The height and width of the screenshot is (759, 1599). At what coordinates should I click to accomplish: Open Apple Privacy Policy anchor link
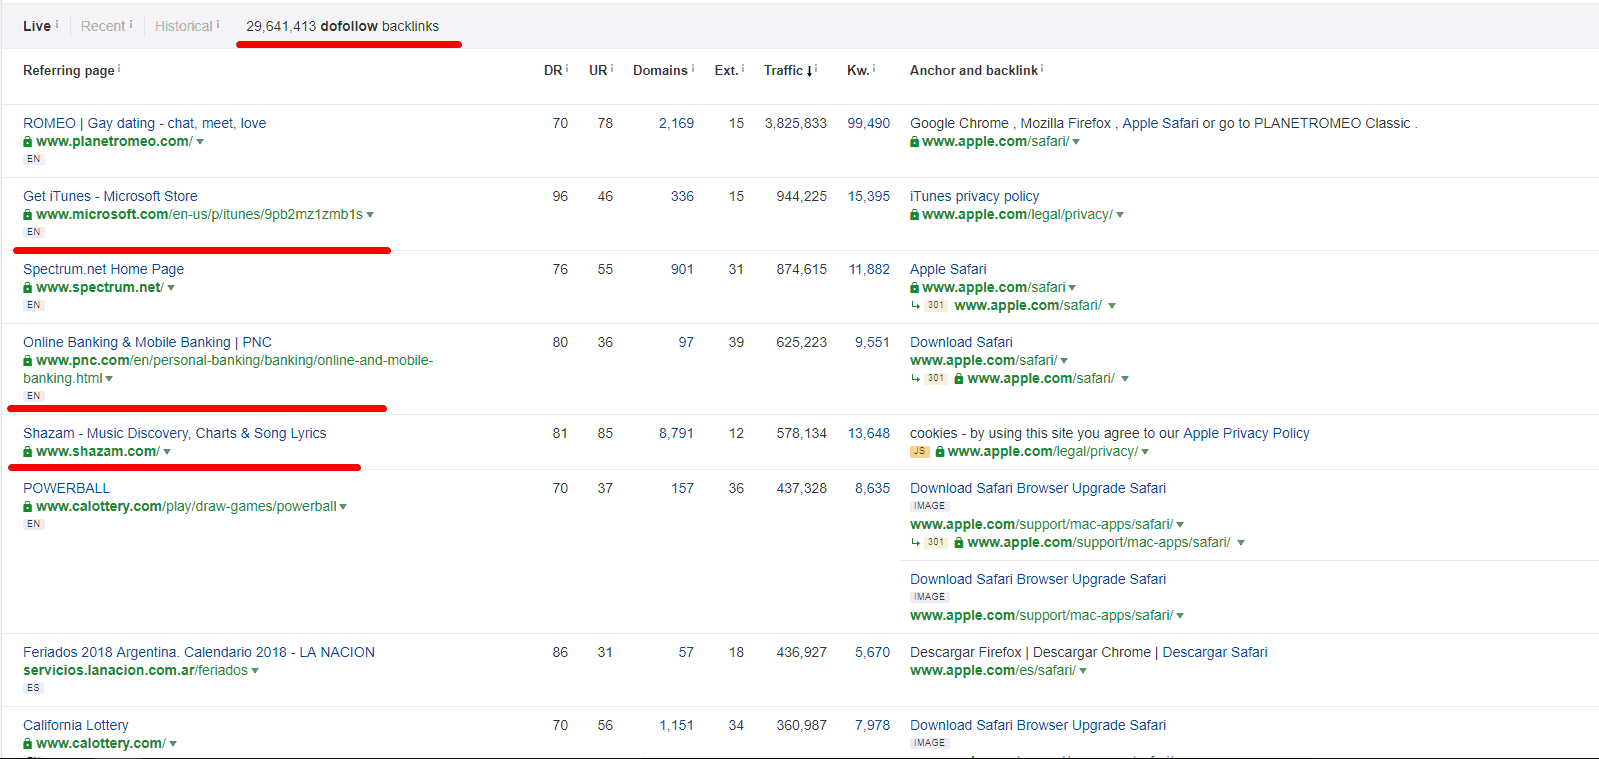1246,433
